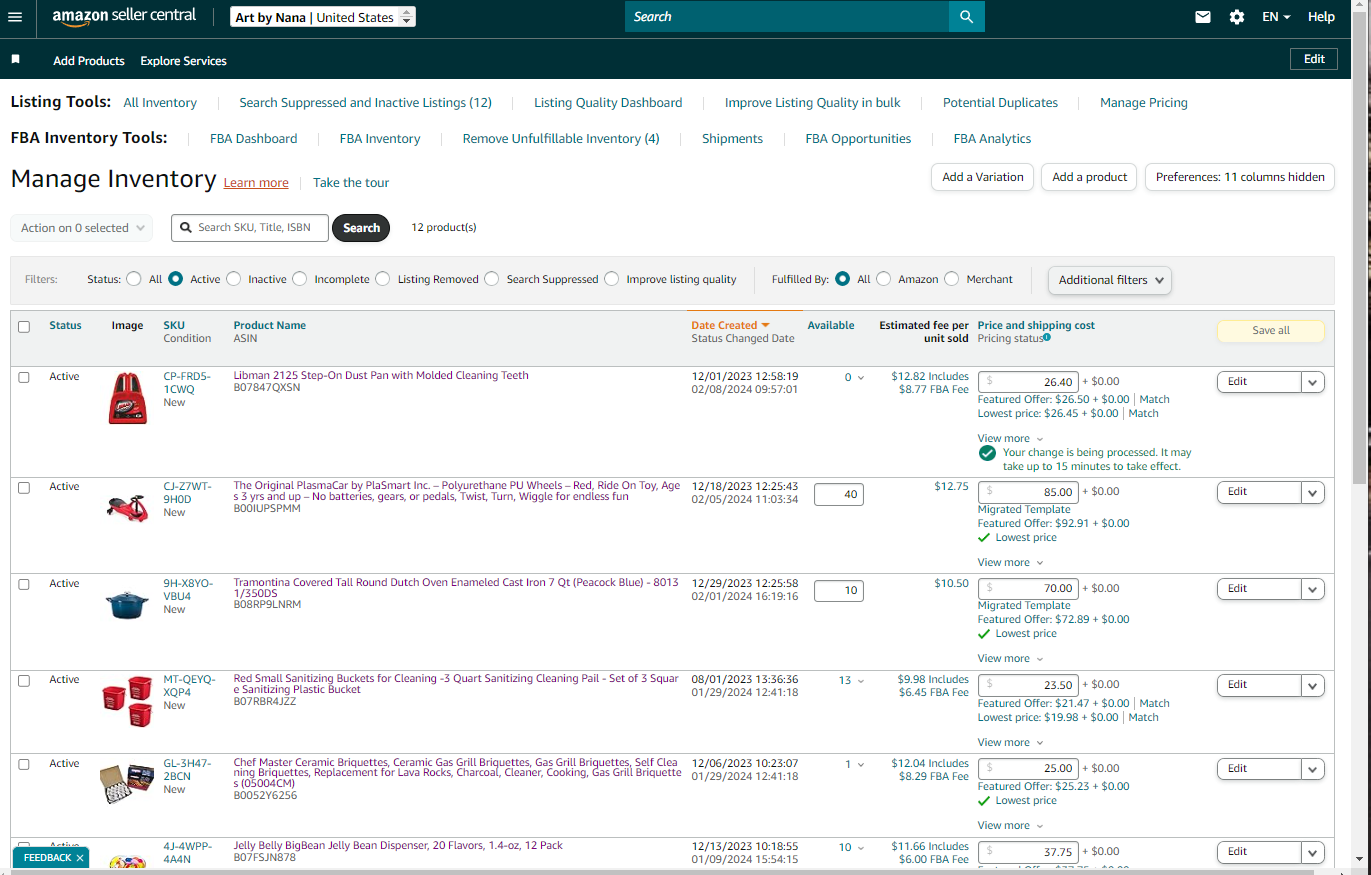Click the Search SKU, Title, ISBN field
The image size is (1371, 875).
point(250,228)
